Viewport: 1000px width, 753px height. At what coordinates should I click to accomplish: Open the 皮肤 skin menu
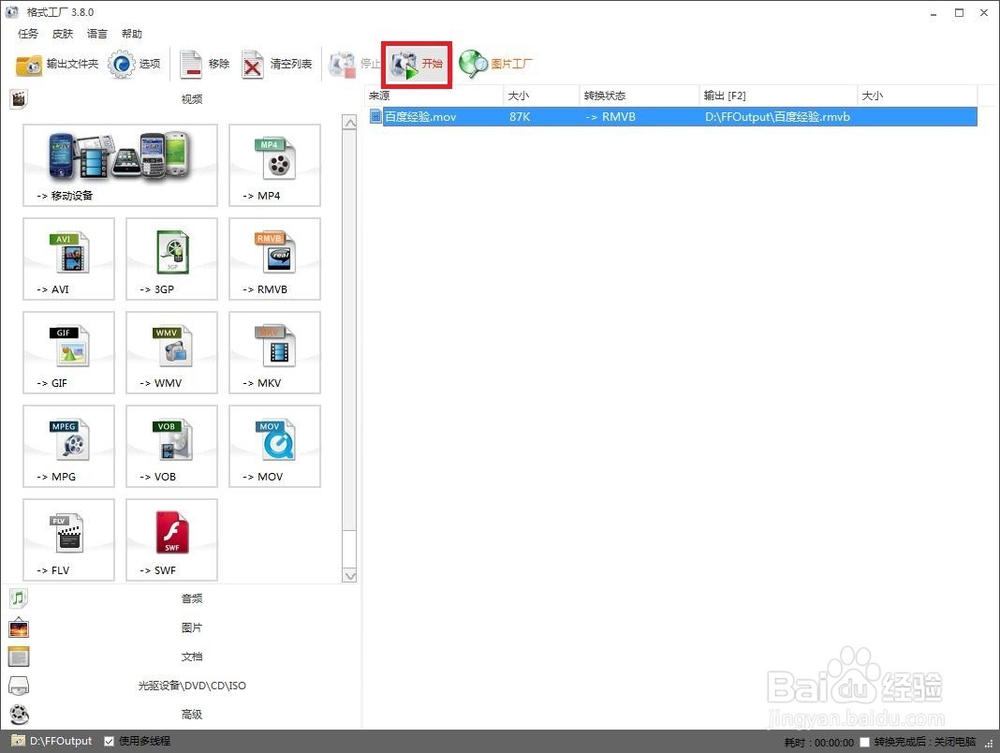click(x=62, y=34)
